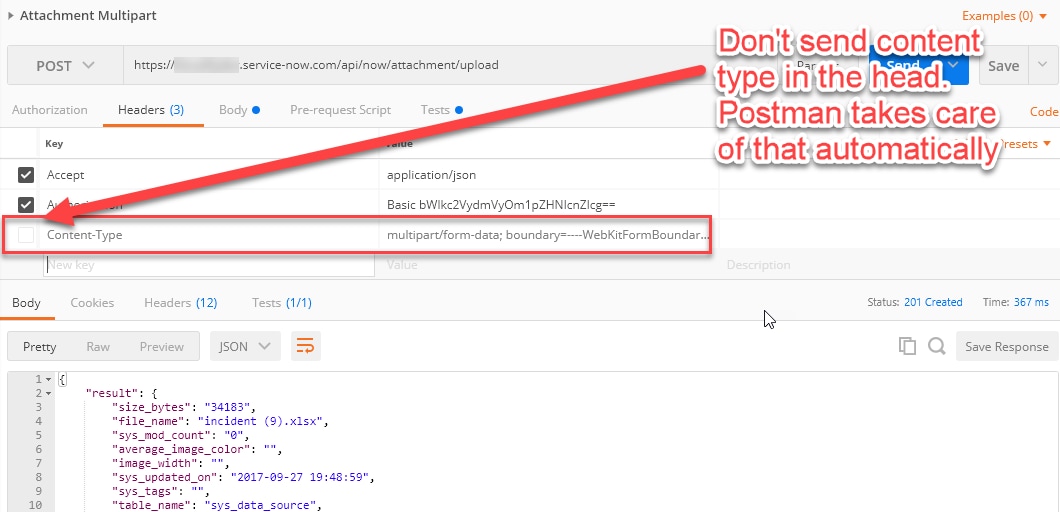Open the response Headers (12) tab
Screen dimensions: 1060x512
pos(180,303)
